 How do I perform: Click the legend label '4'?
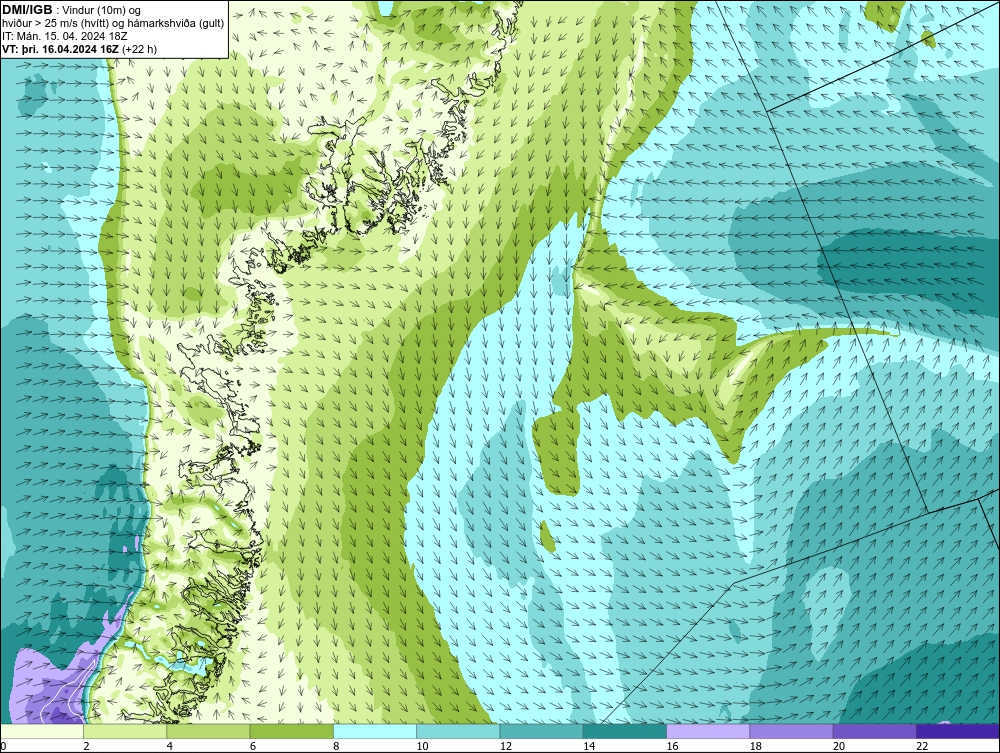pos(170,746)
